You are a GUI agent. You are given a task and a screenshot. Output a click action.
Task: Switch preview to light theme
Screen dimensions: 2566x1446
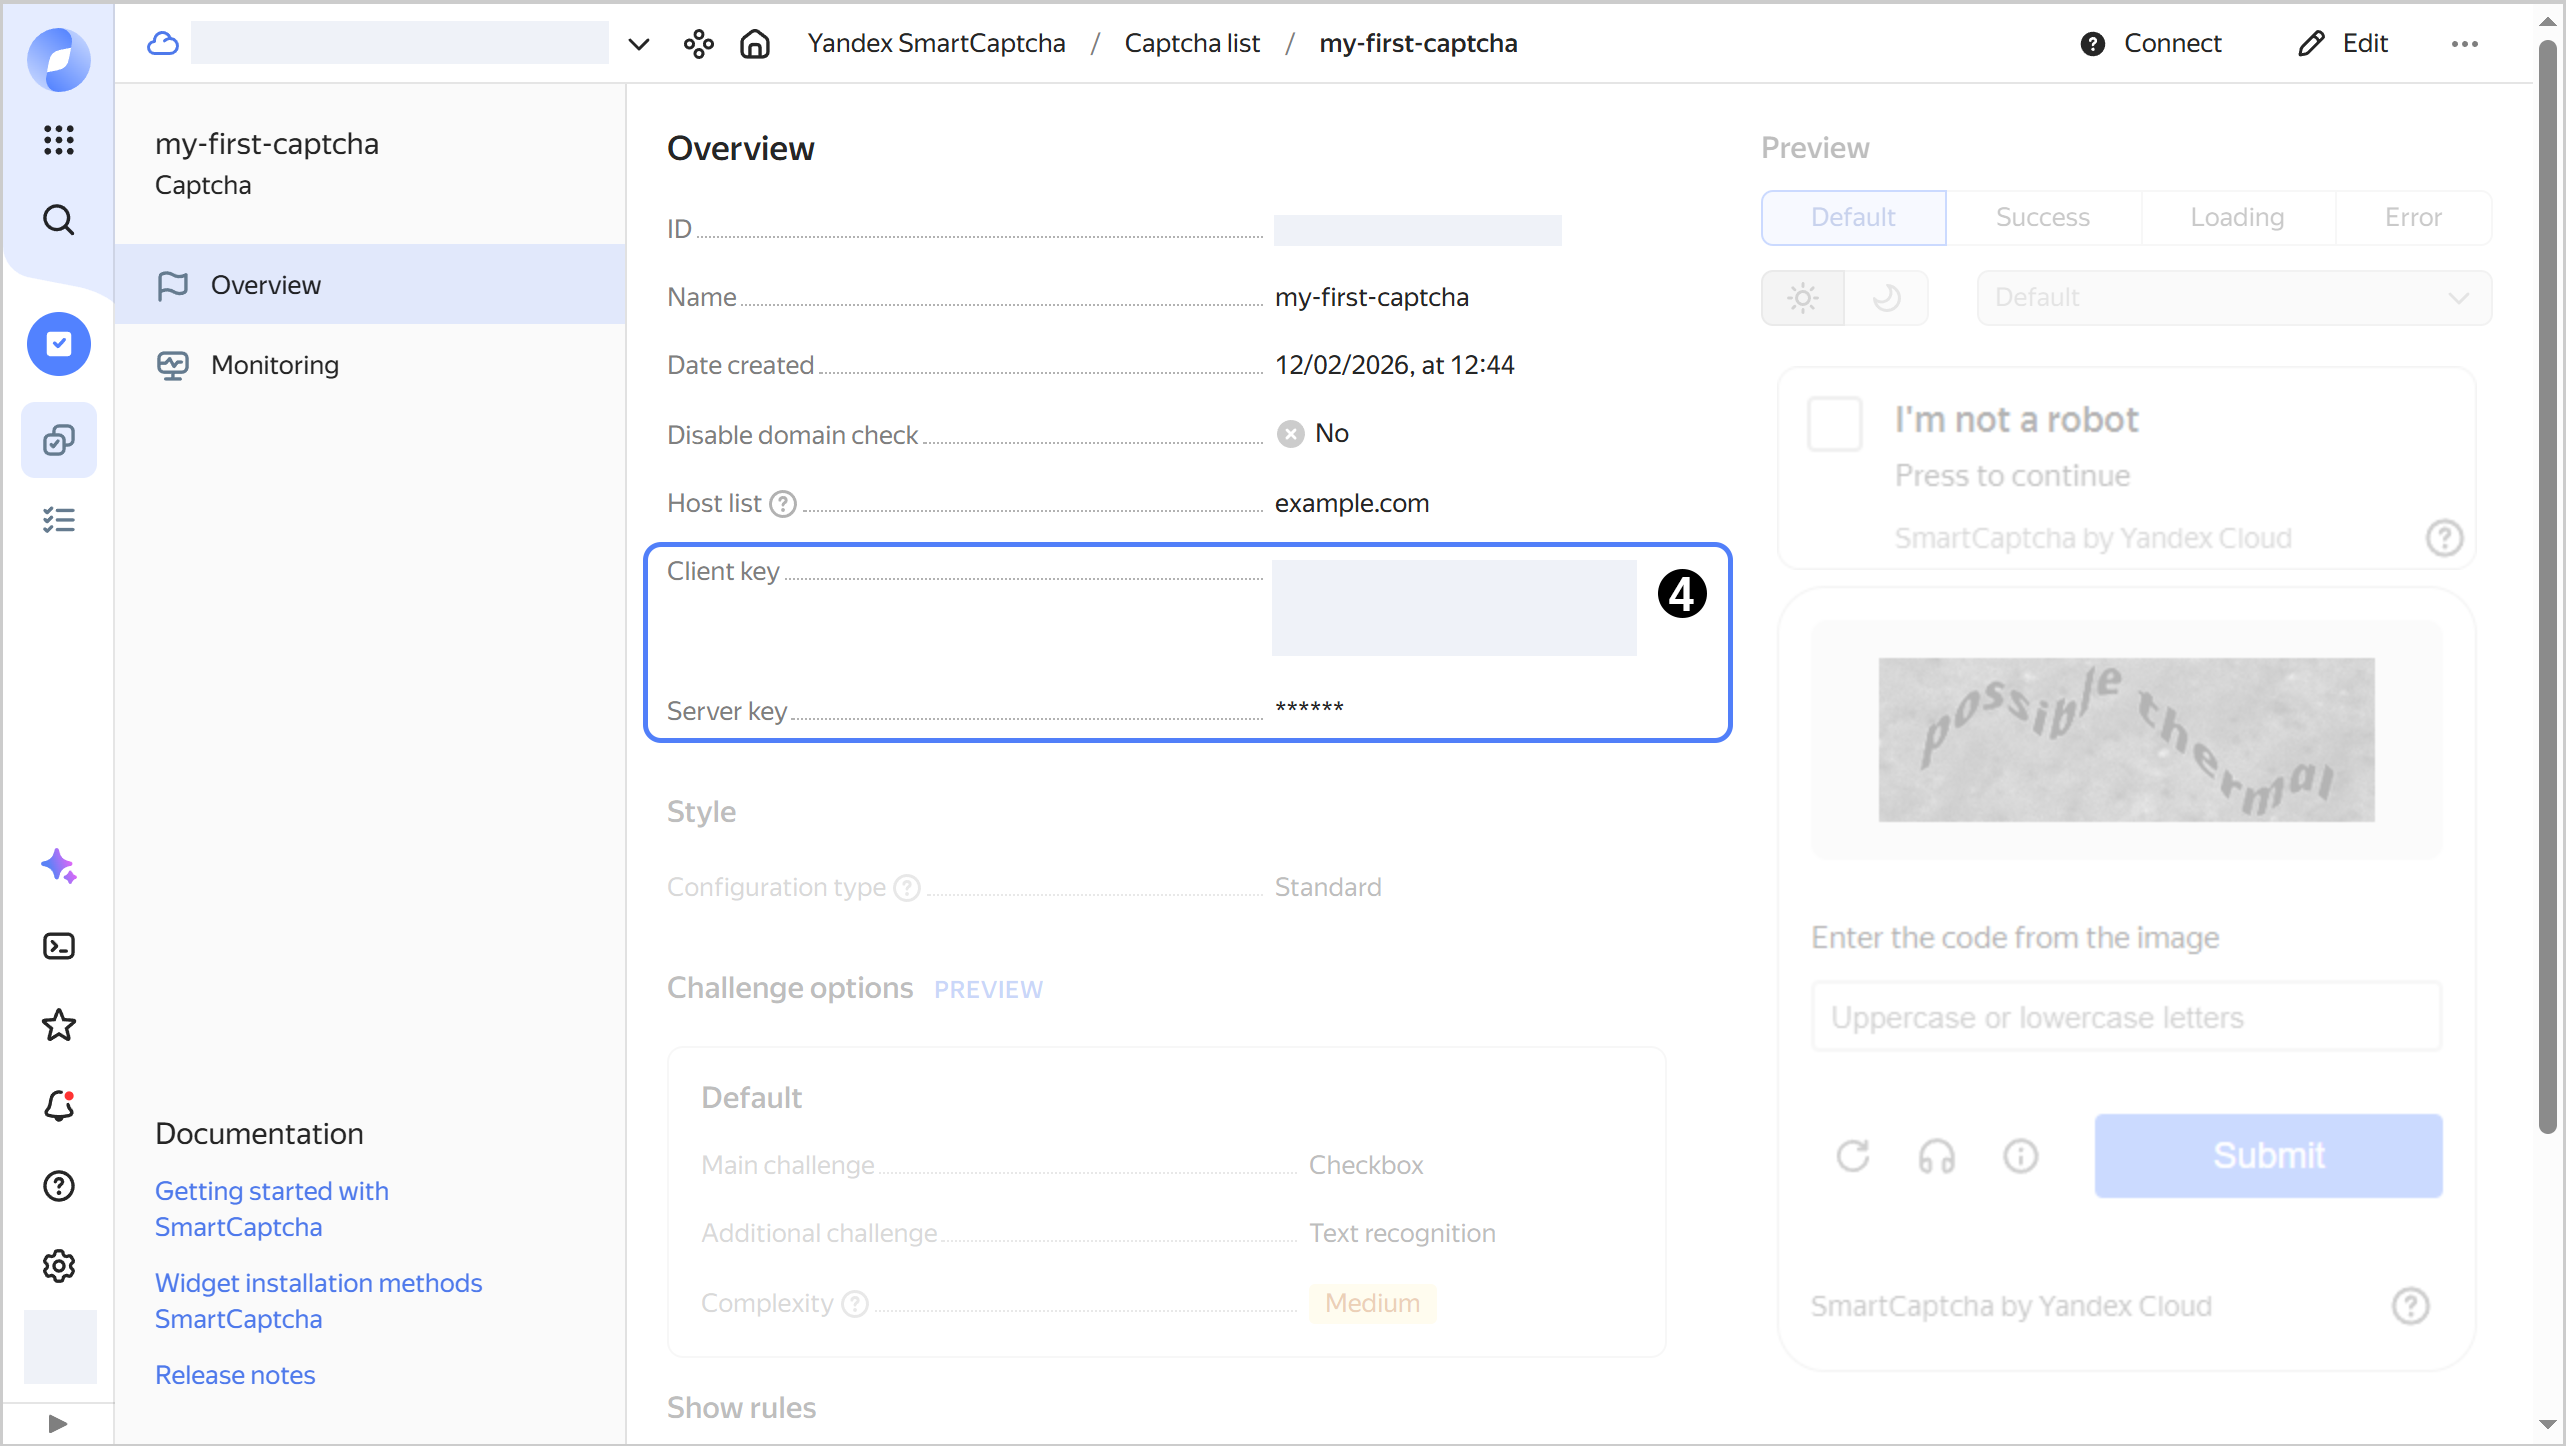tap(1803, 298)
